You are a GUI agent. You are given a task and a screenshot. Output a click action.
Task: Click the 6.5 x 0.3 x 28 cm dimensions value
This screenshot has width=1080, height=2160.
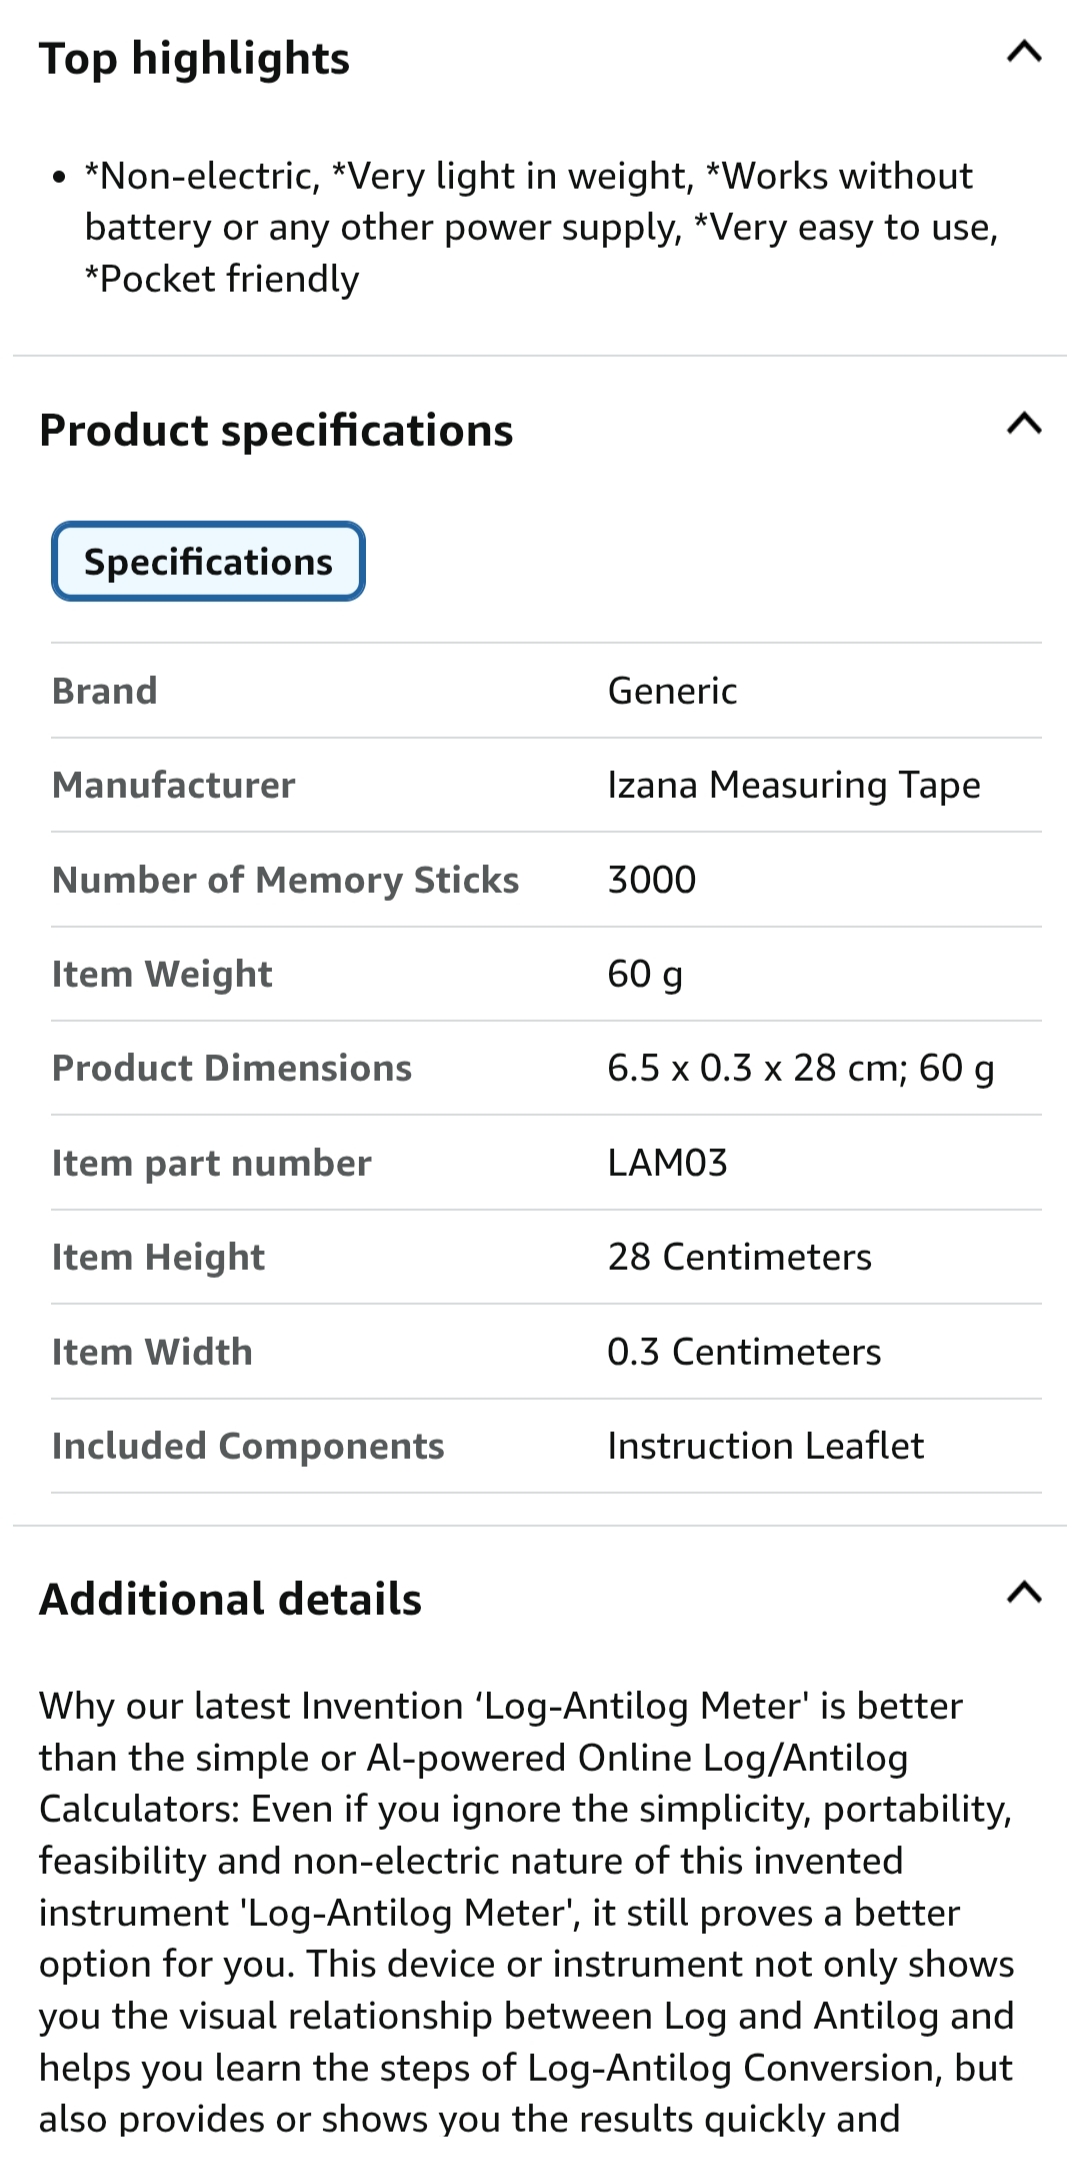coord(800,1069)
